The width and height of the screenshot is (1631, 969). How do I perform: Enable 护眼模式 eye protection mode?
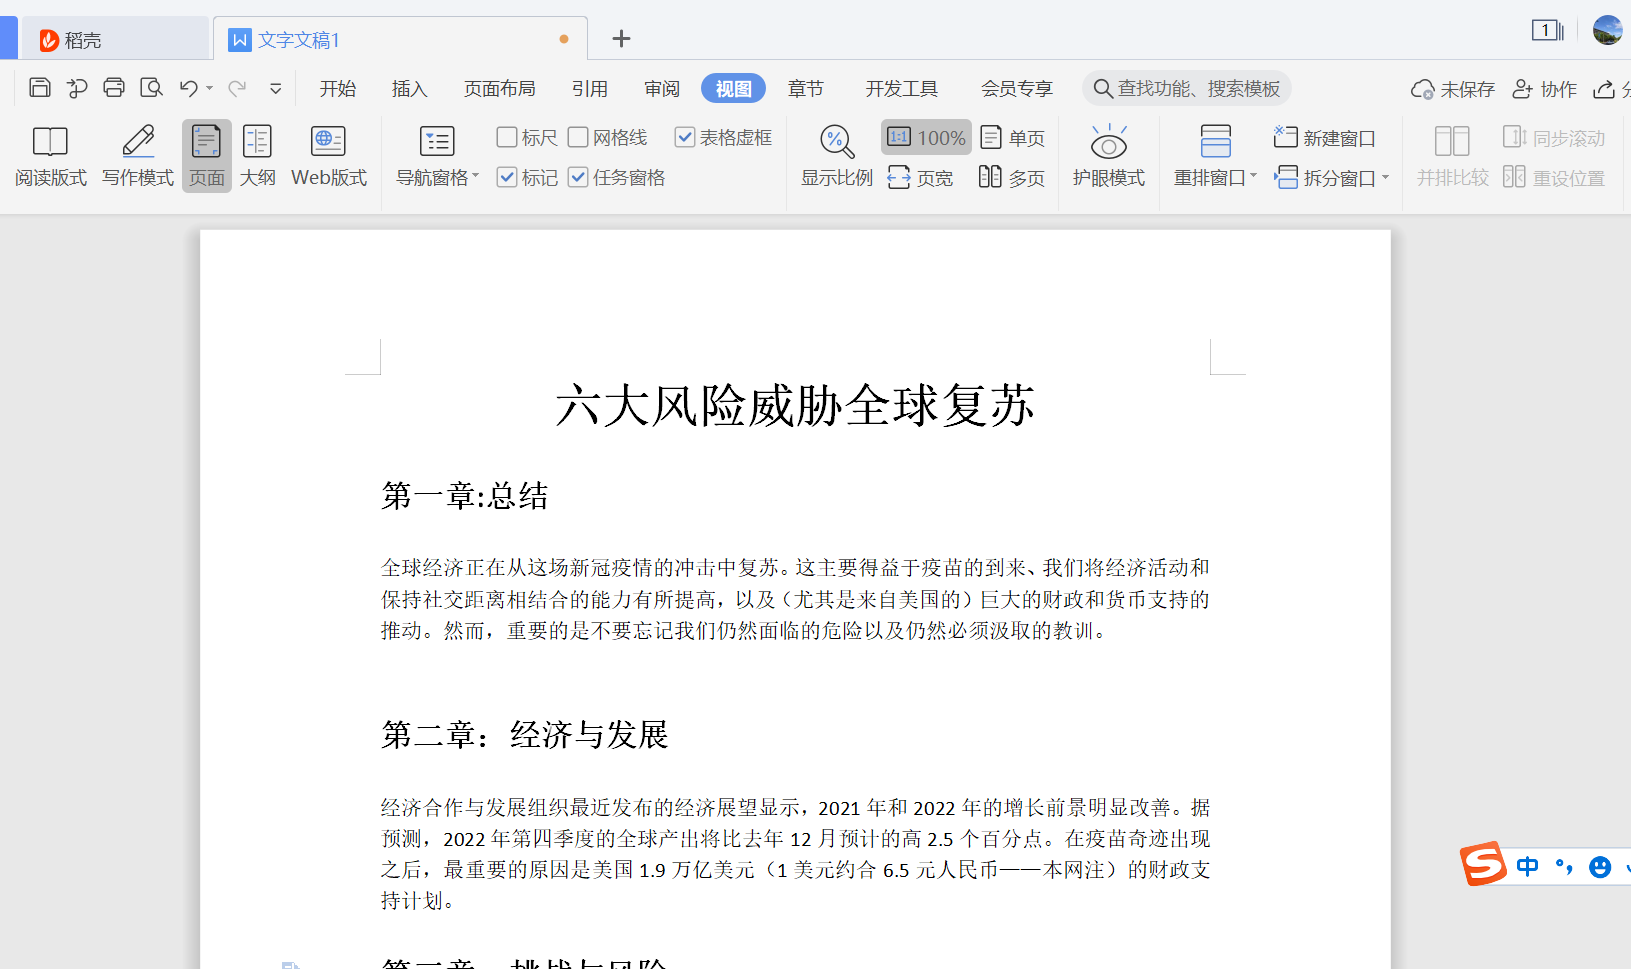pyautogui.click(x=1108, y=155)
